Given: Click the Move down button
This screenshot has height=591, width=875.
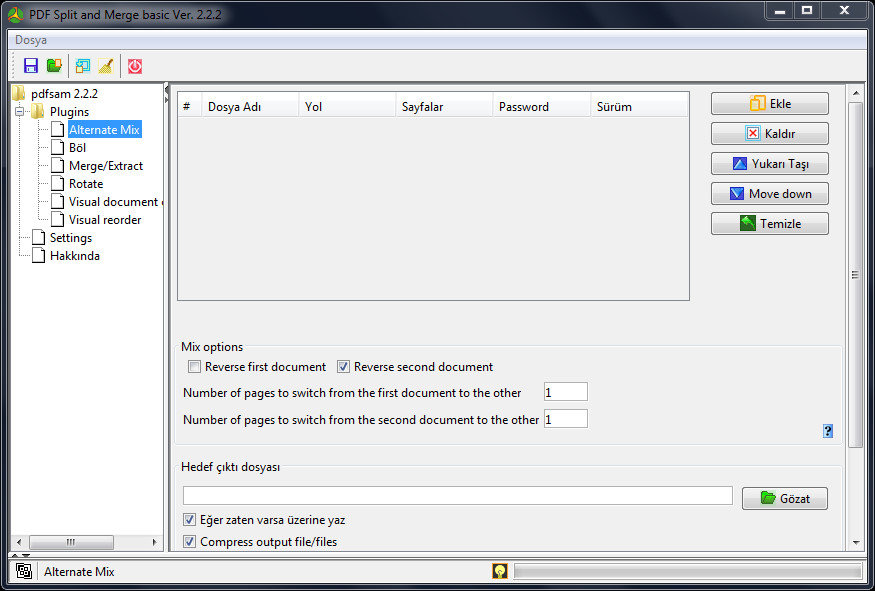Looking at the screenshot, I should coord(770,194).
